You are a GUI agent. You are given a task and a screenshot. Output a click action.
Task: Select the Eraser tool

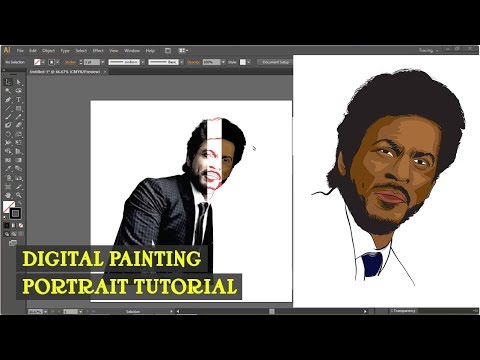pyautogui.click(x=19, y=125)
